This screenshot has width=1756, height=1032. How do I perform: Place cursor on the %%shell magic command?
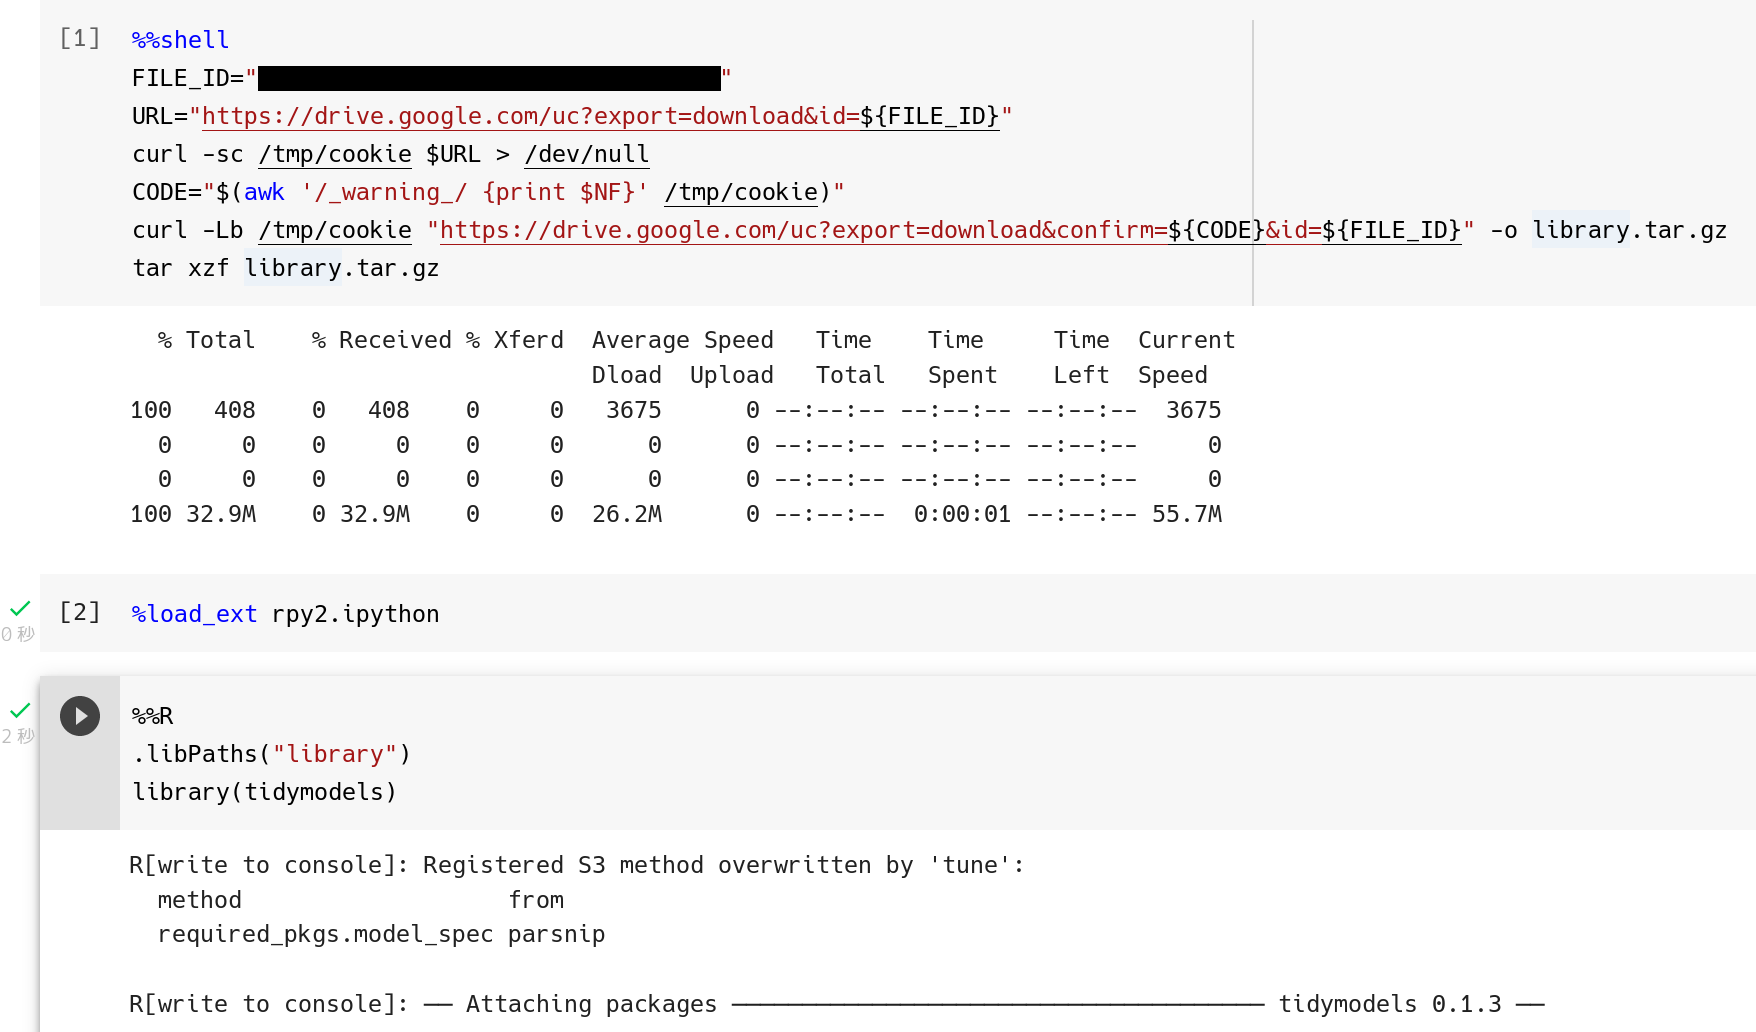[181, 40]
